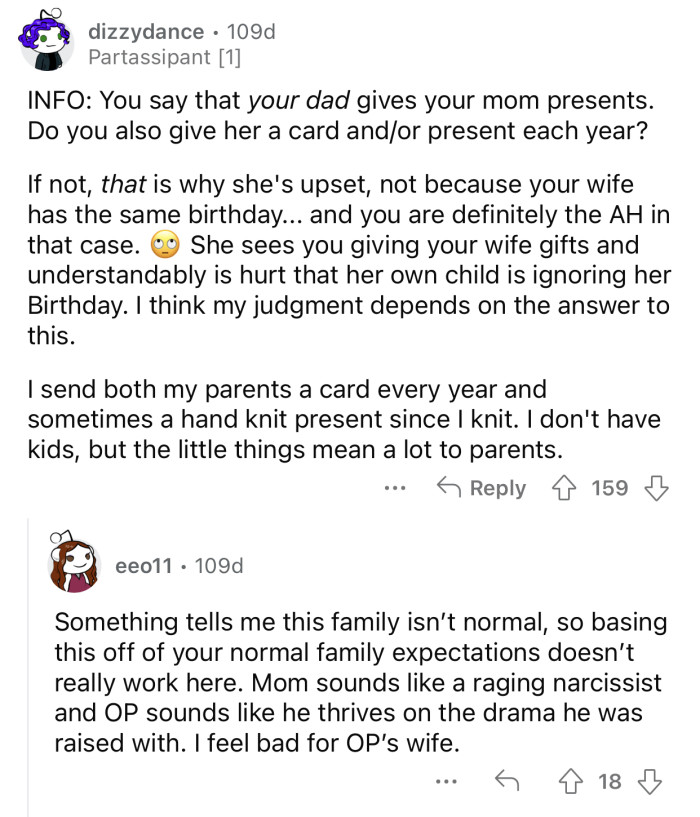Reply to dizzydance's comment
This screenshot has width=700, height=817.
pos(484,488)
